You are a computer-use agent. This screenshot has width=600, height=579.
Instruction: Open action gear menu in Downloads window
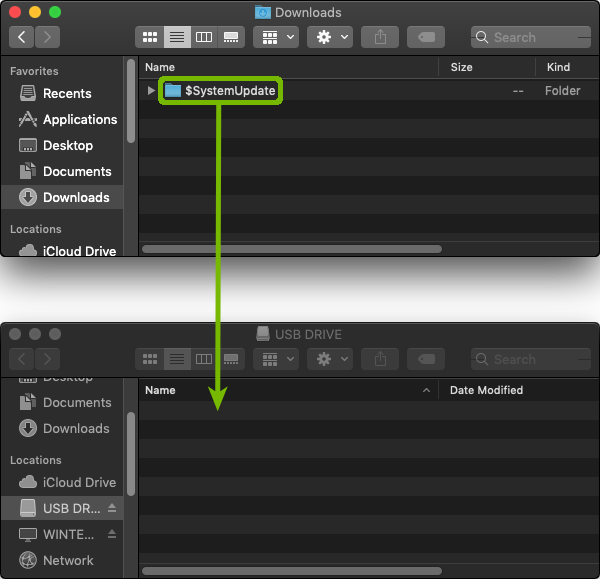click(330, 37)
